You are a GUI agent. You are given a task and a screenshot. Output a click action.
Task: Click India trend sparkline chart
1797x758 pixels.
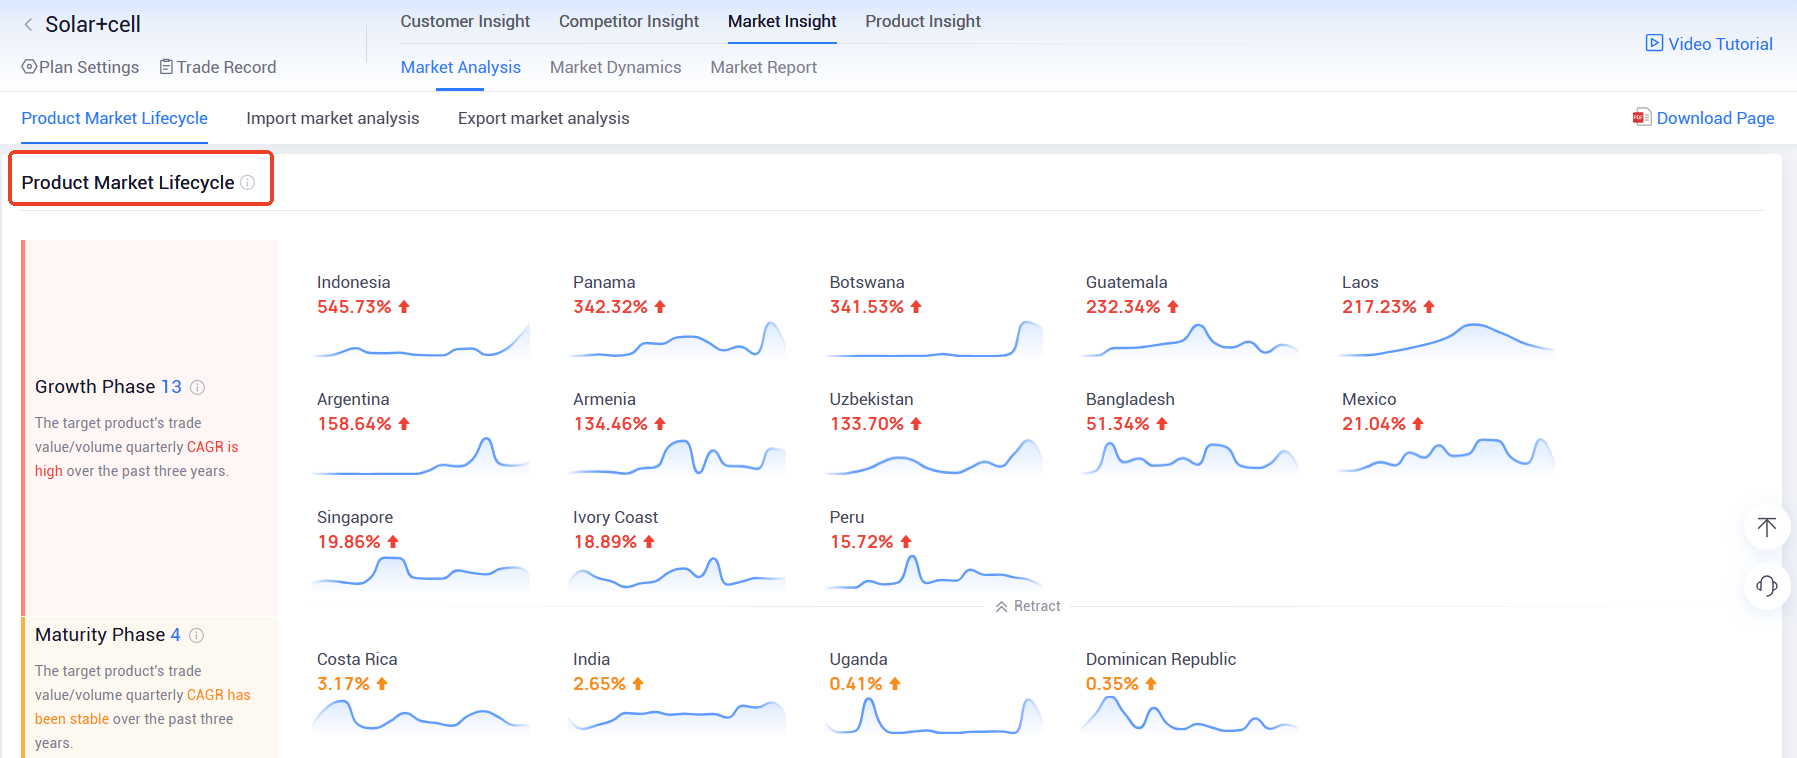677,717
